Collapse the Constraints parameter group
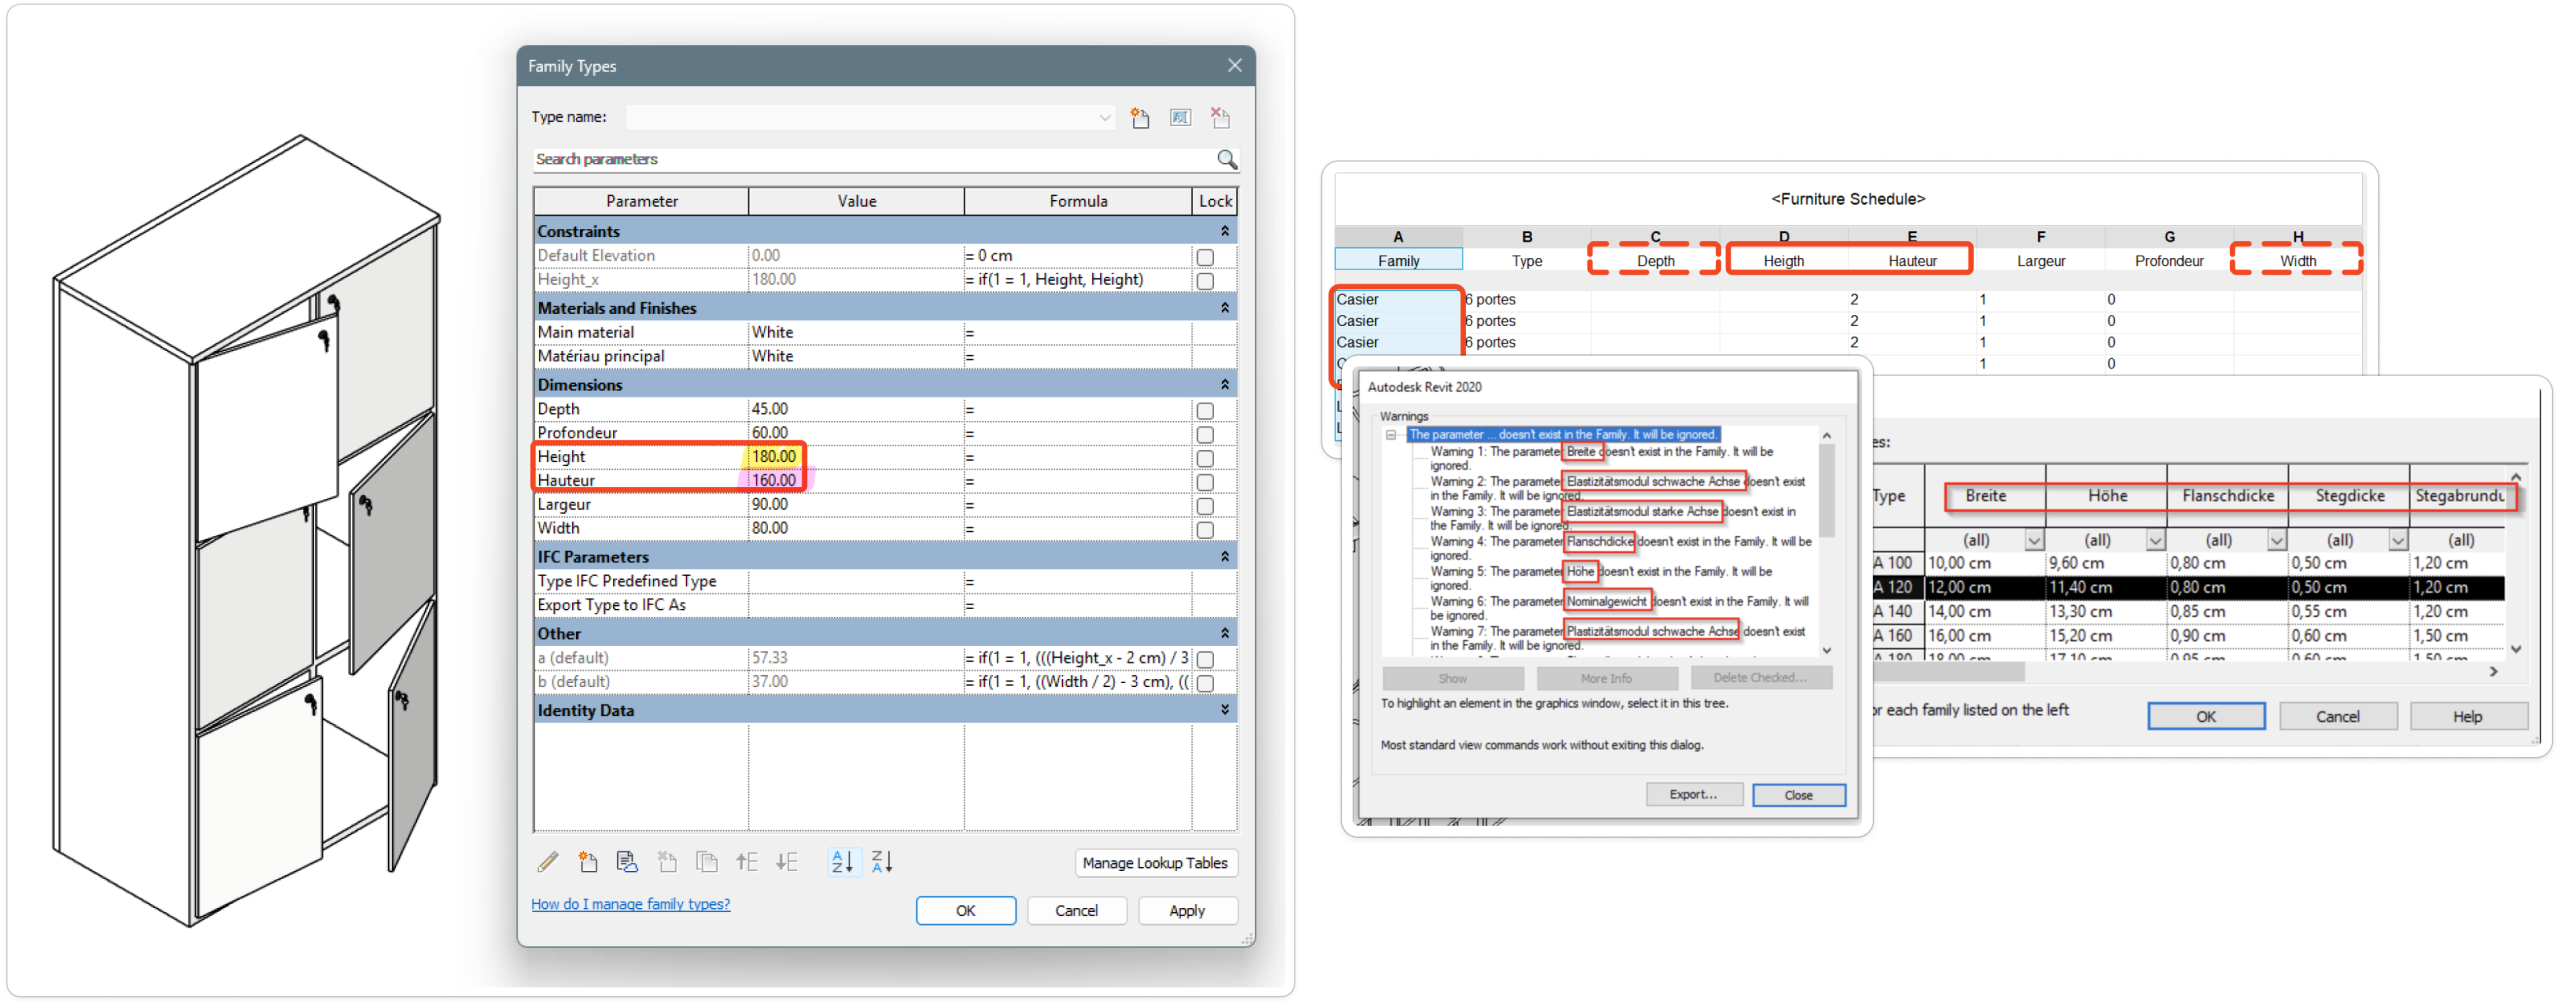2560x1005 pixels. tap(1224, 231)
